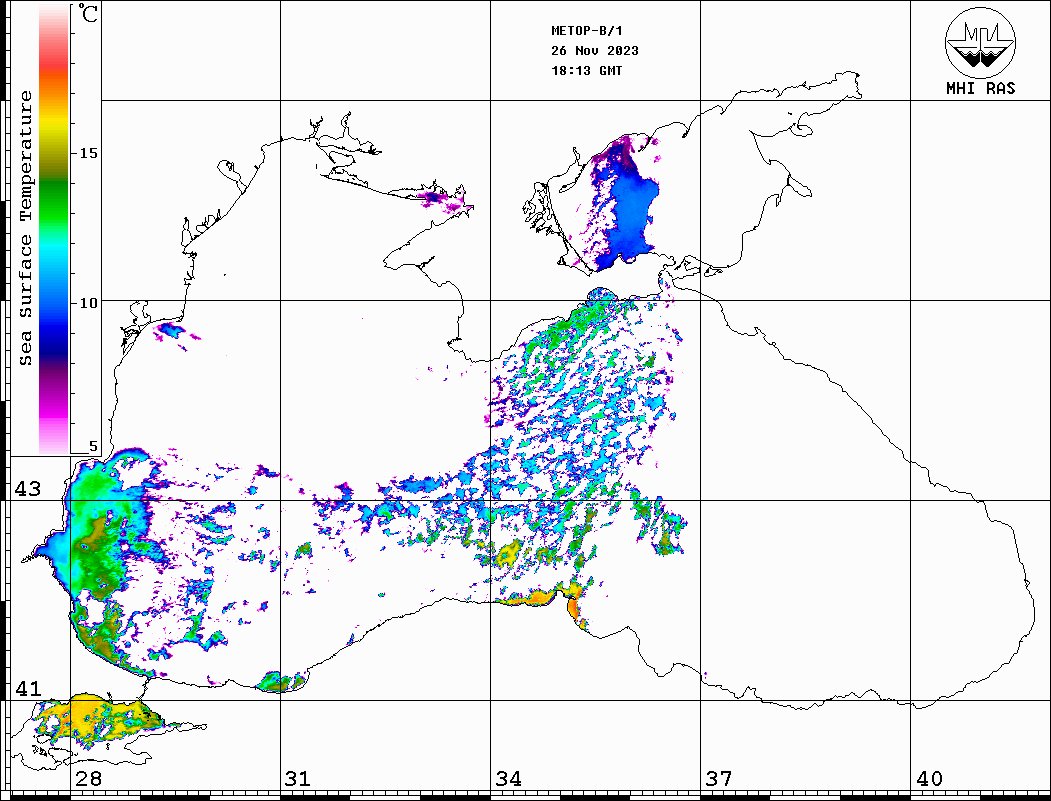Click the 'Sea Surface Temperature' legend title
The height and width of the screenshot is (801, 1051).
(25, 228)
